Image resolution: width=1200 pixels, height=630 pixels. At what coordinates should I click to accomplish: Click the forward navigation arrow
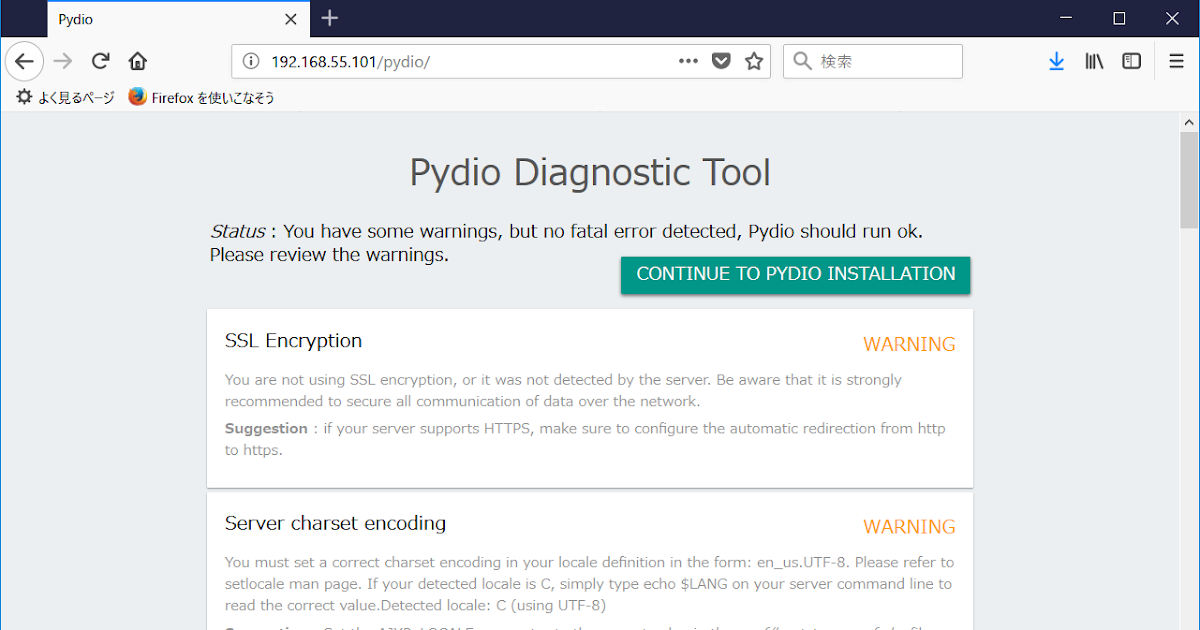62,61
